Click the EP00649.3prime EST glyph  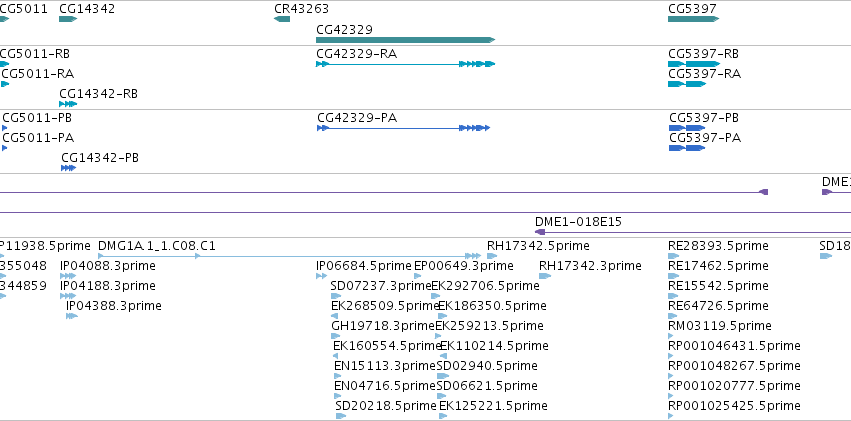(x=417, y=276)
